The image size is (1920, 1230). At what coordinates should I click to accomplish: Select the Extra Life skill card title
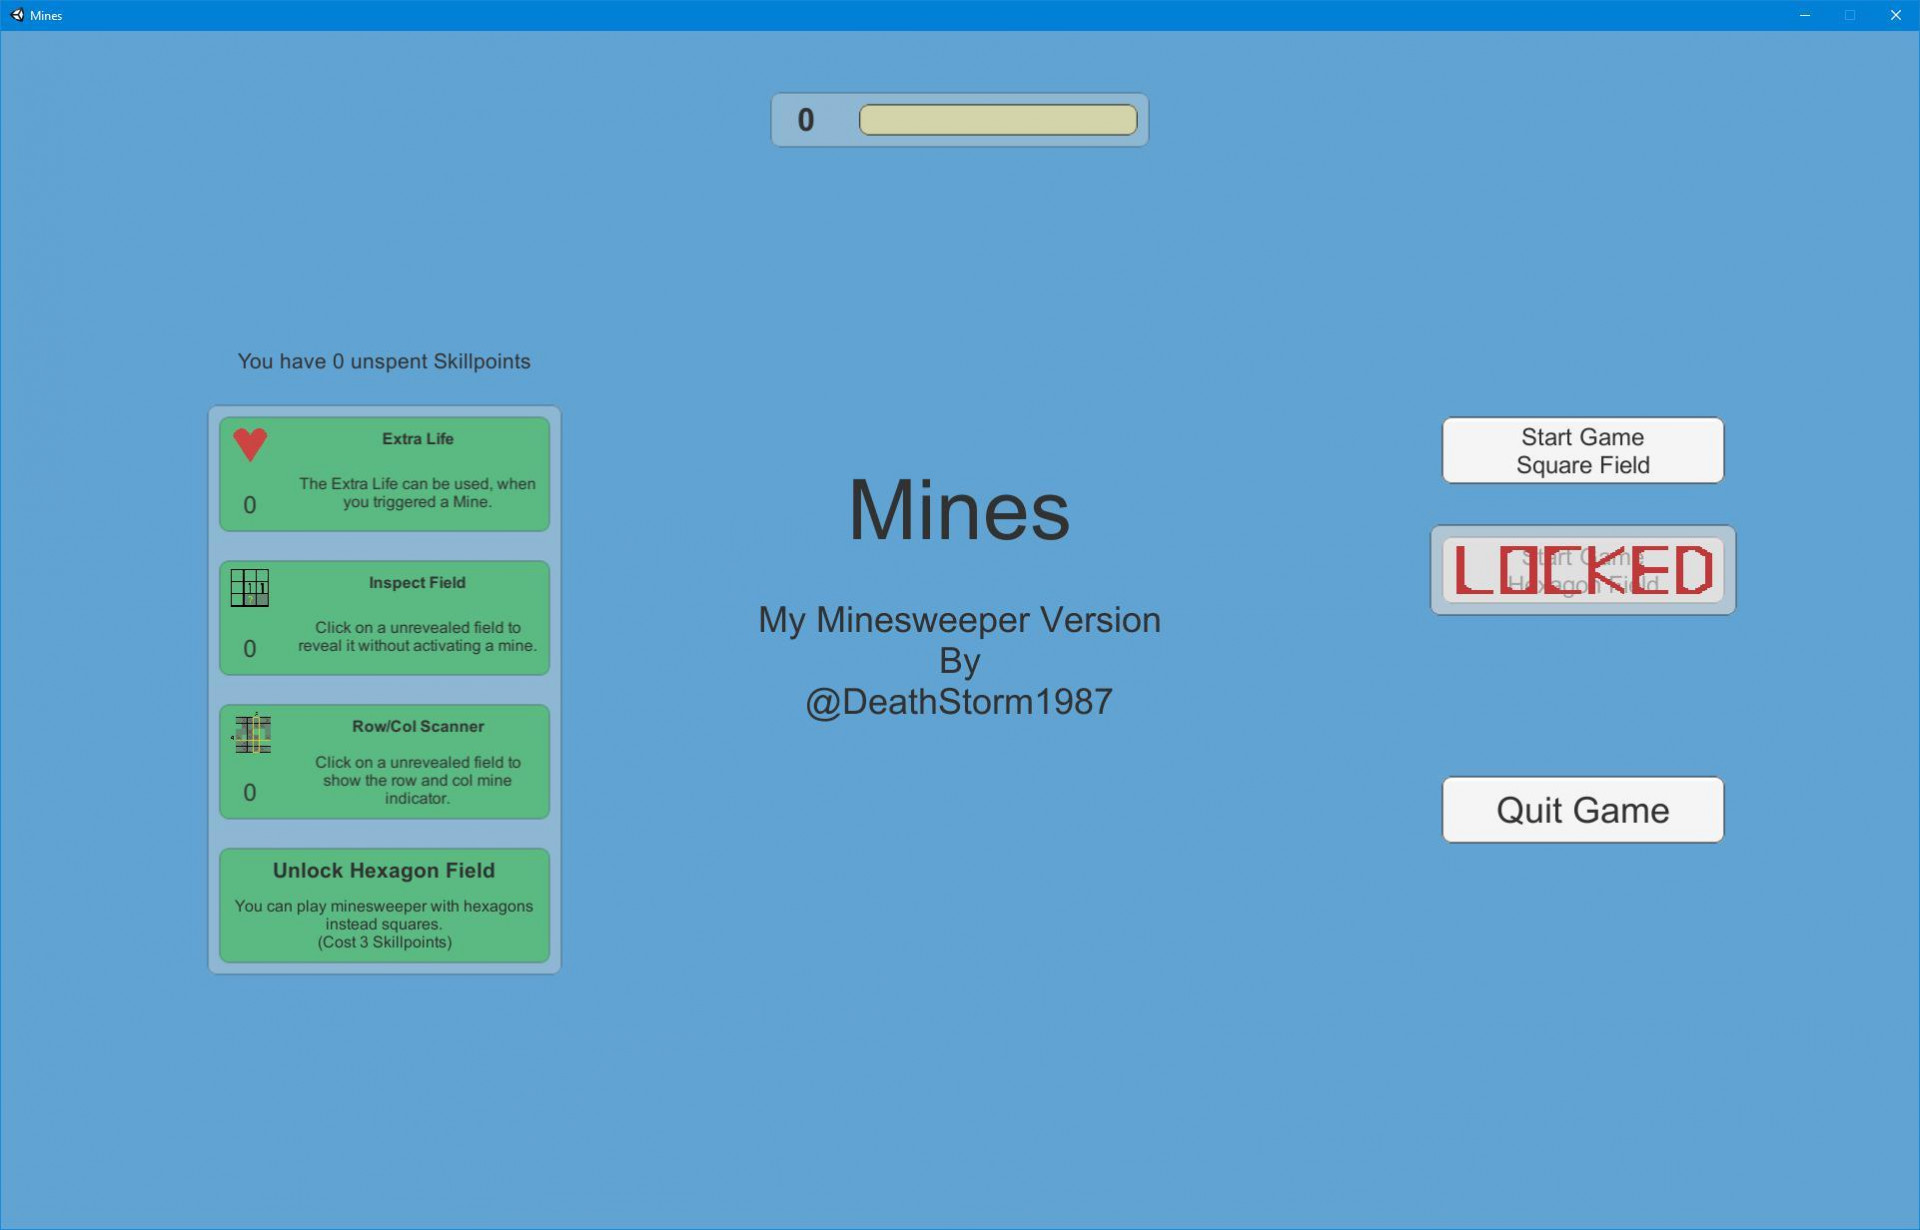(x=418, y=439)
